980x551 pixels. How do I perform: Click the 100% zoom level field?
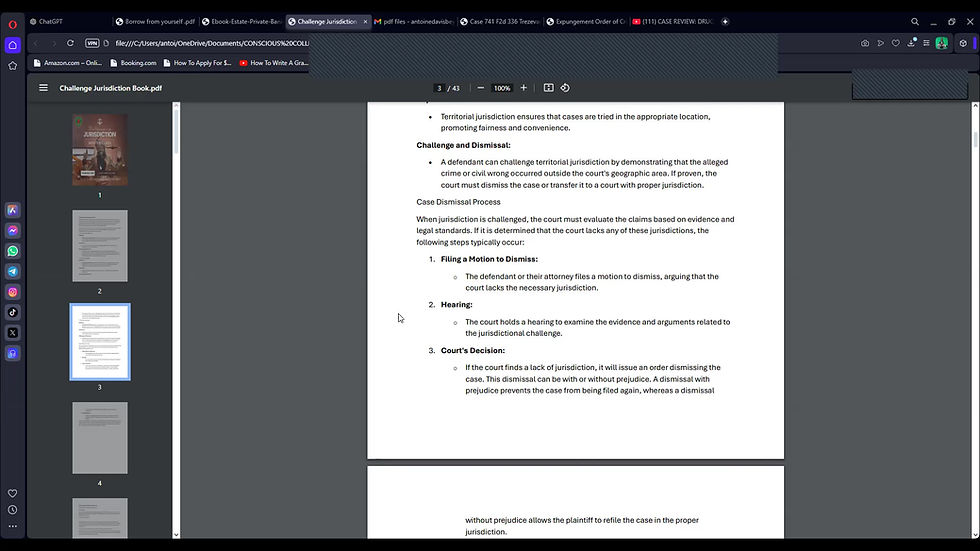point(502,88)
